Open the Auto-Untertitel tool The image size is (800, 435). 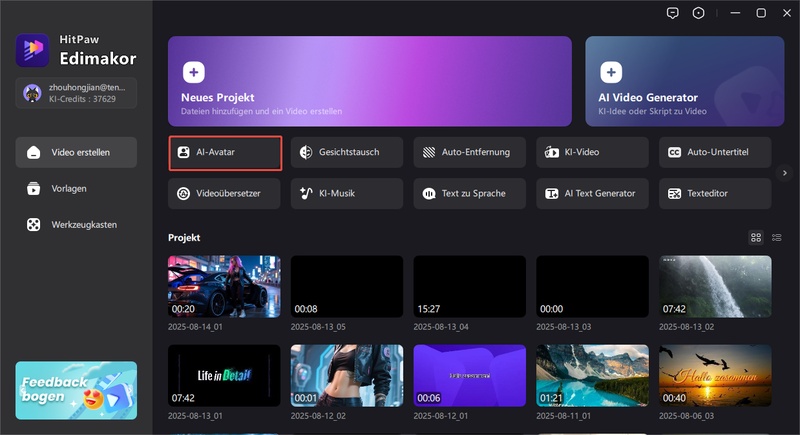pyautogui.click(x=715, y=152)
